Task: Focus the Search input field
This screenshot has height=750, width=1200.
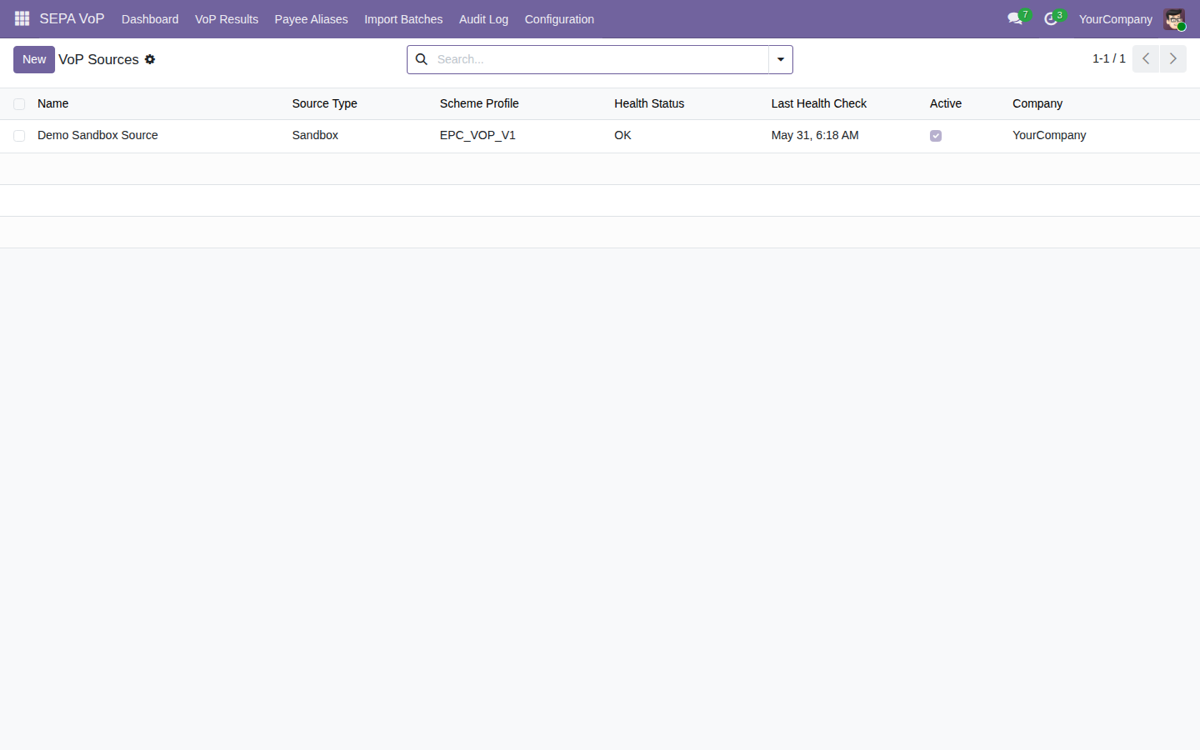Action: click(x=600, y=60)
